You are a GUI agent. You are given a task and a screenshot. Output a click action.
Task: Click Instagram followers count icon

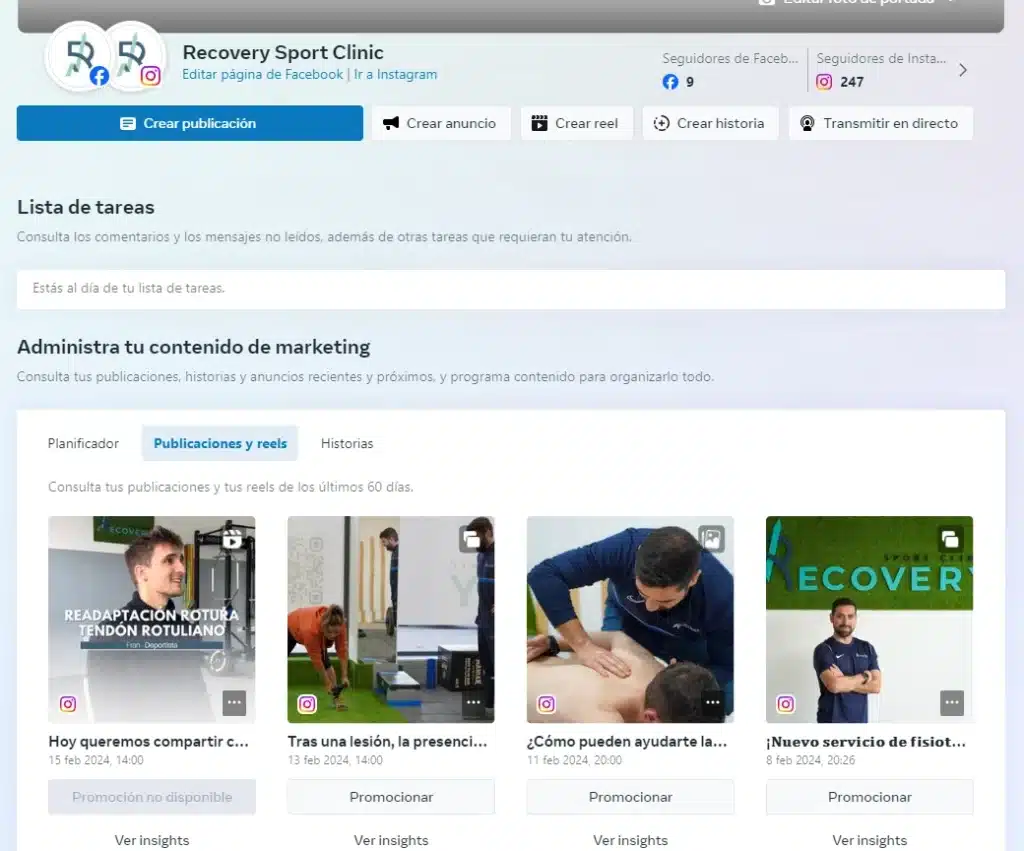tap(824, 82)
